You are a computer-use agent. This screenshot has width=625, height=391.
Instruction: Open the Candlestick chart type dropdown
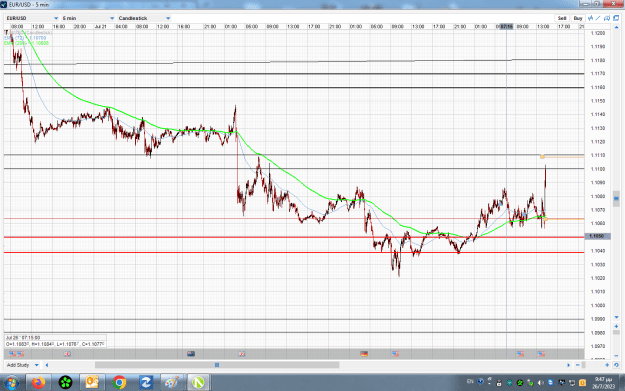point(144,18)
